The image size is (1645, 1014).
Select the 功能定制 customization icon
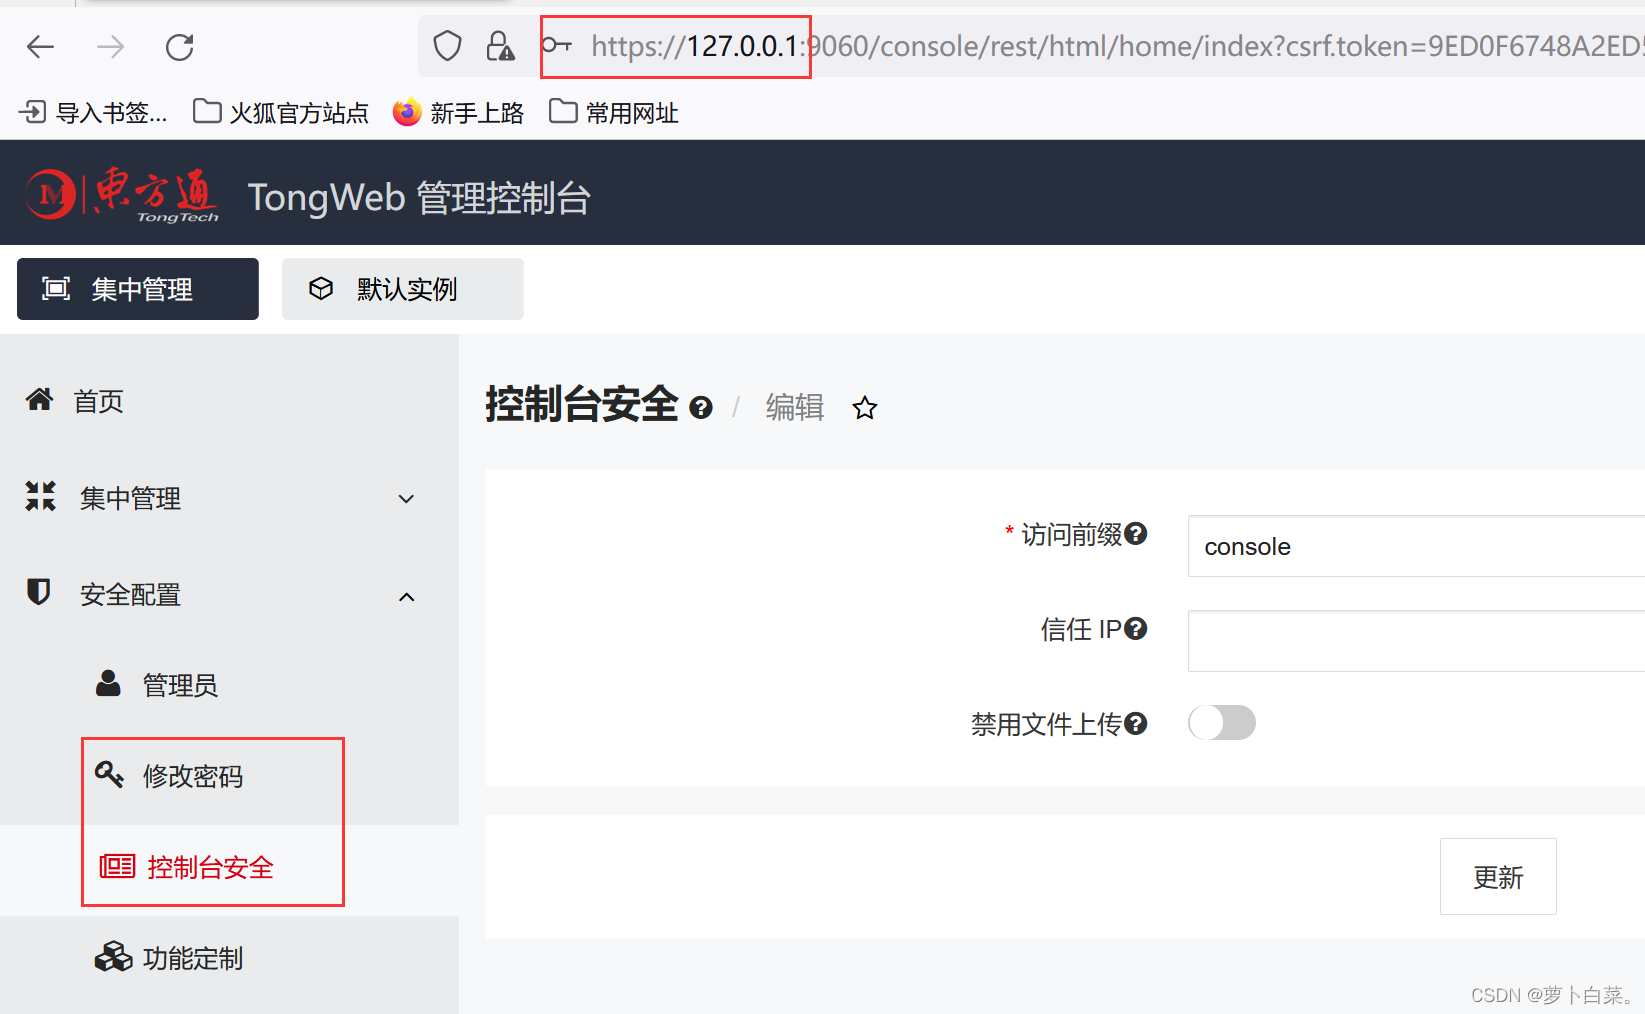click(113, 957)
